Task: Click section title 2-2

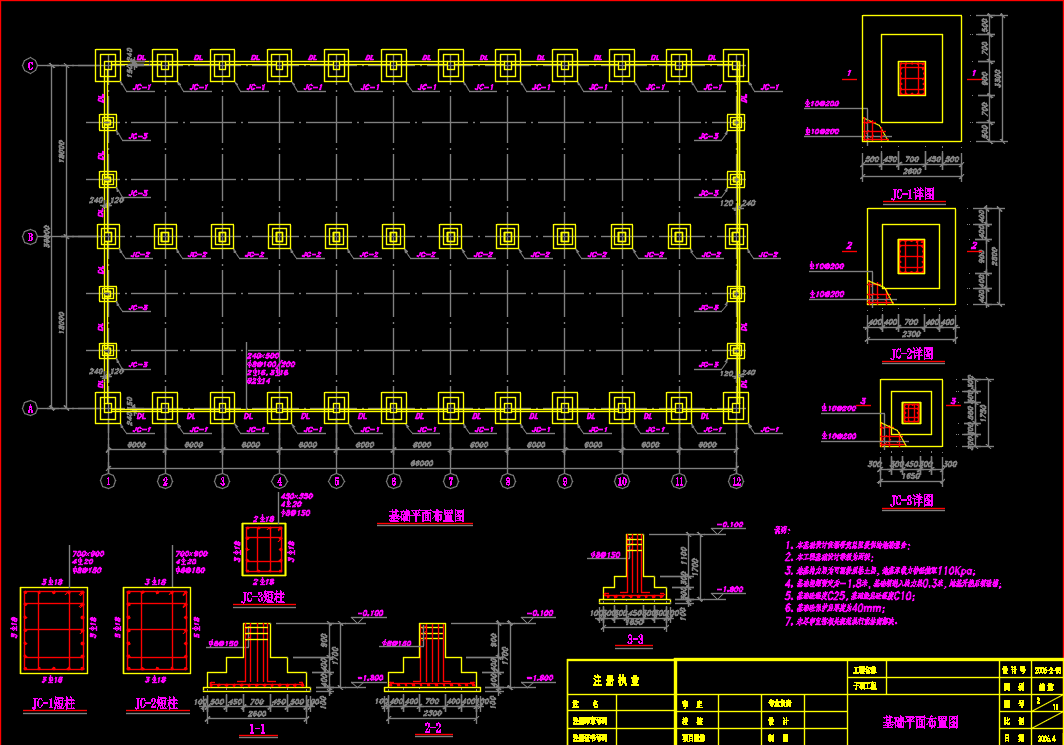Action: (433, 728)
